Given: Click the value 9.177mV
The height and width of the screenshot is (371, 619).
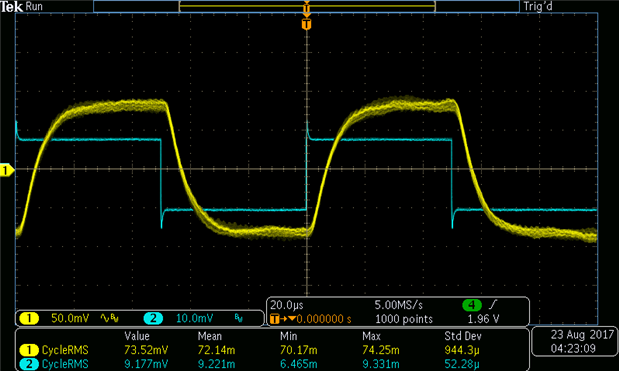Looking at the screenshot, I should (x=146, y=364).
